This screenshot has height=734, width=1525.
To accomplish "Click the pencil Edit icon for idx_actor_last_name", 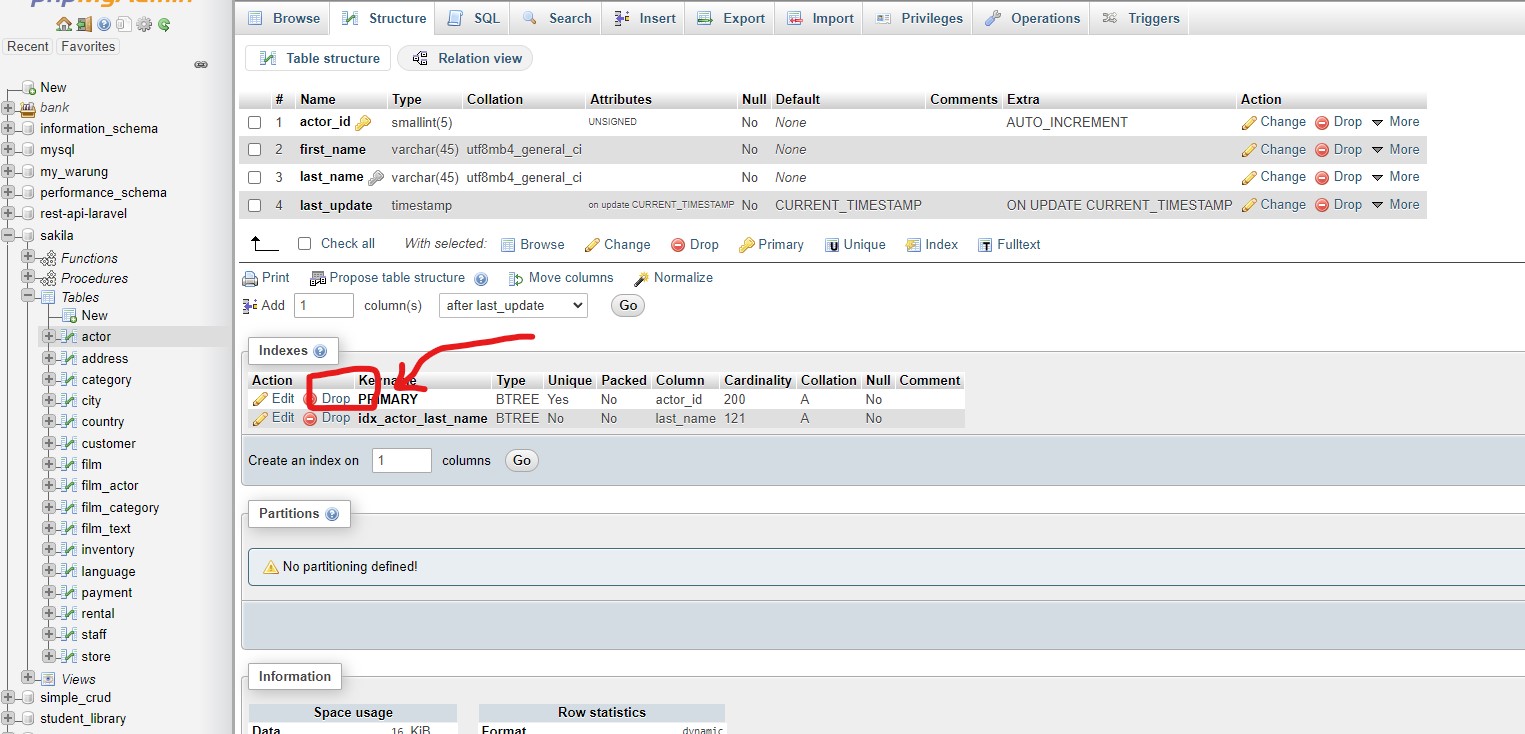I will coord(260,419).
